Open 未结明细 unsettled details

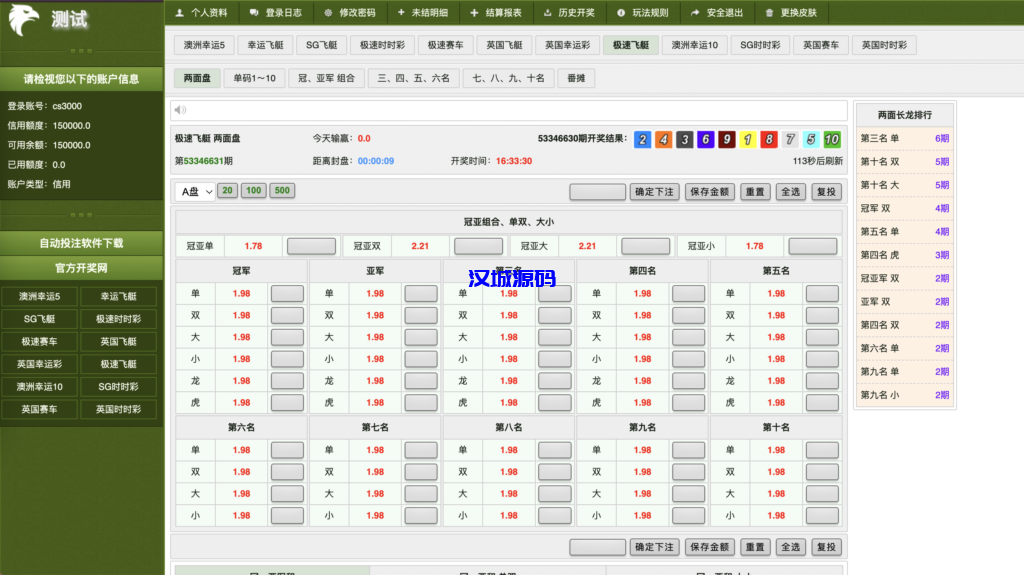pyautogui.click(x=423, y=12)
